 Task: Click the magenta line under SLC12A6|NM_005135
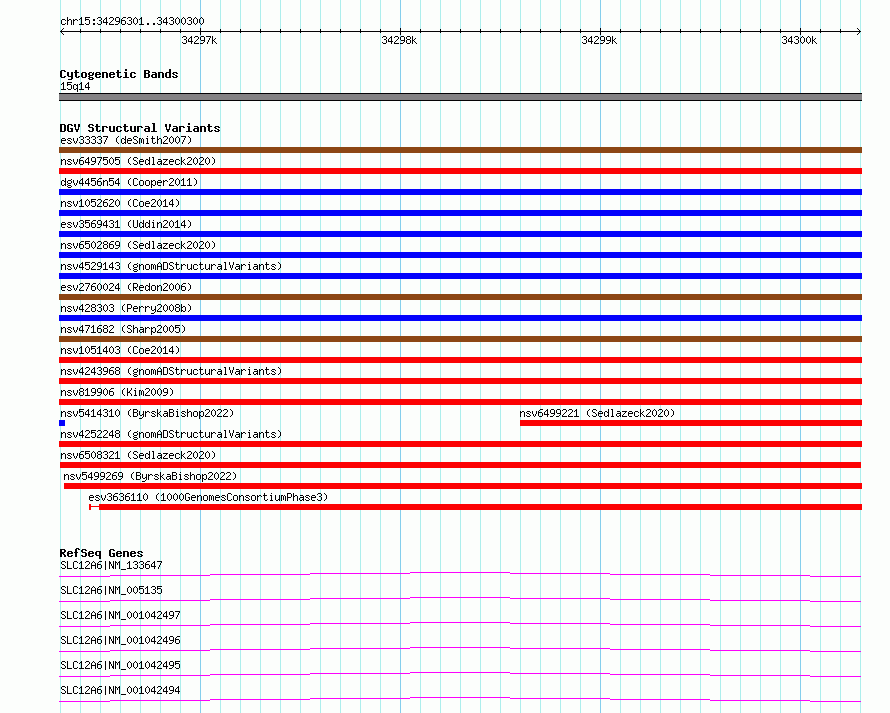pyautogui.click(x=460, y=599)
